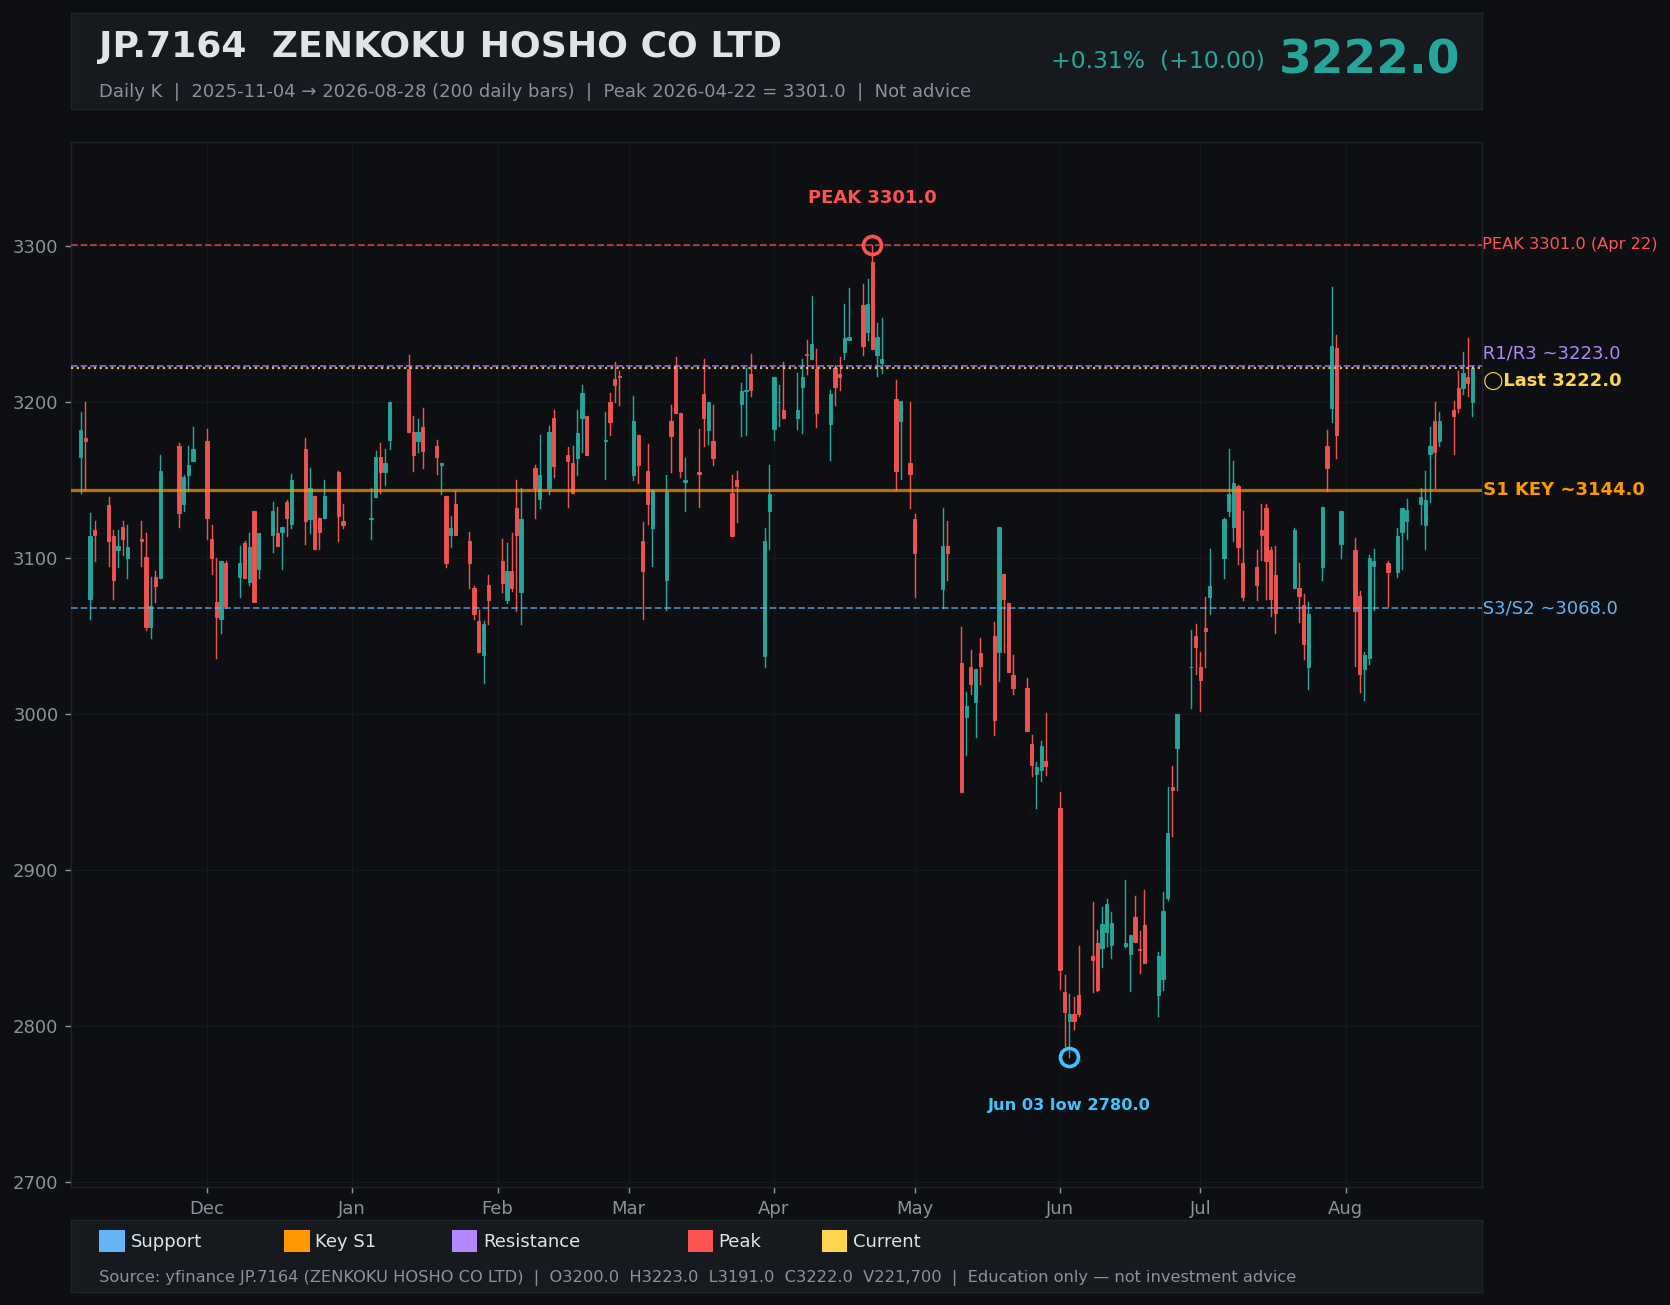1670x1305 pixels.
Task: Click the Feb x-axis month label
Action: point(497,1208)
